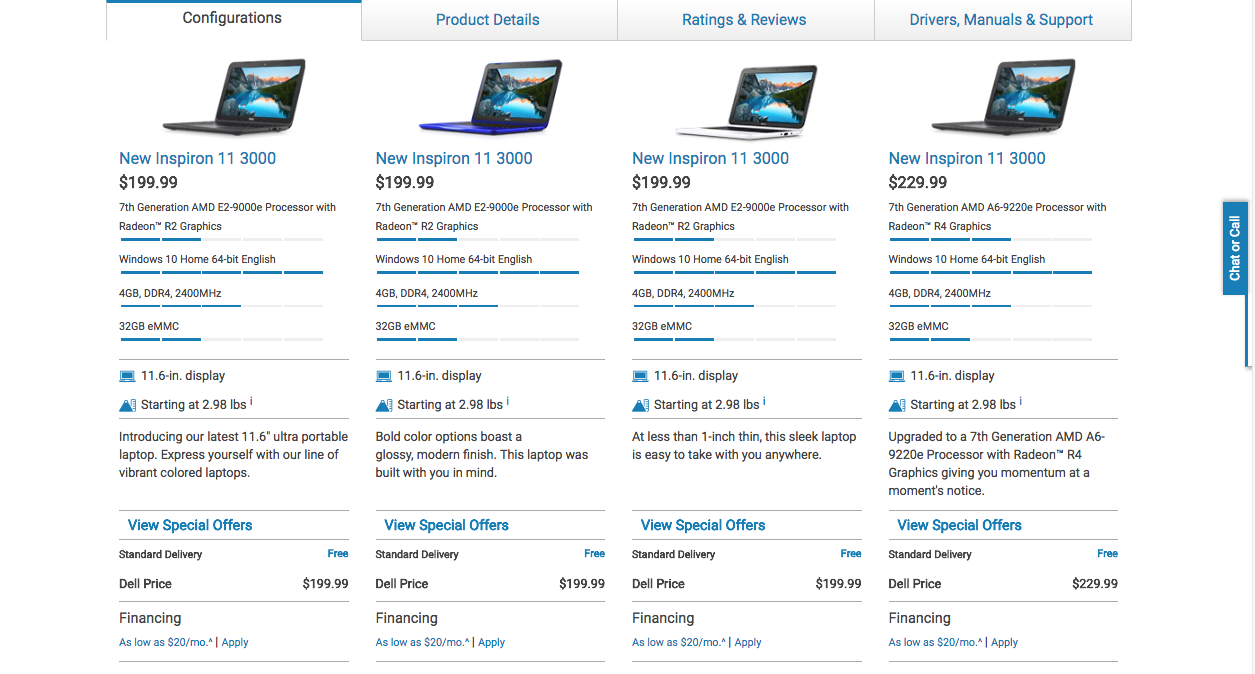Screen dimensions: 1255x674
Task: Click weight icon in the $229.99 laptop card
Action: pos(897,405)
